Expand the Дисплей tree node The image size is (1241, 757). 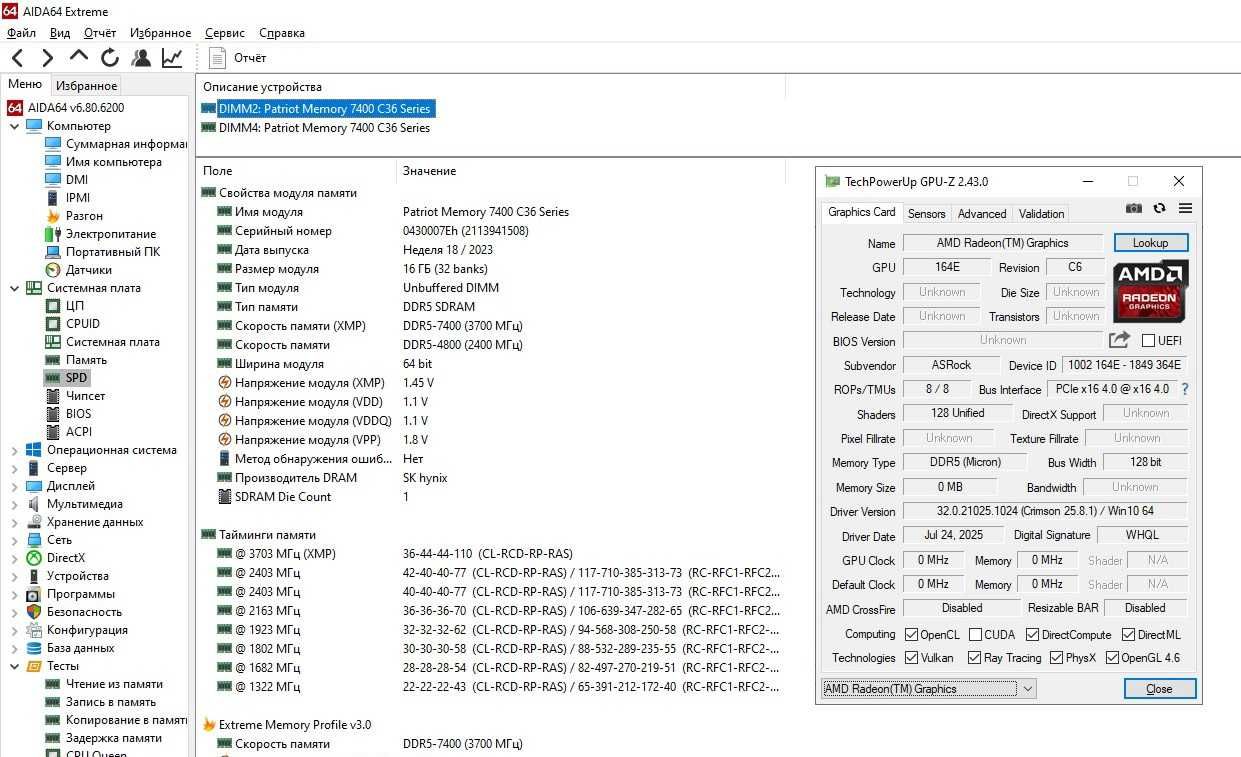(x=14, y=486)
